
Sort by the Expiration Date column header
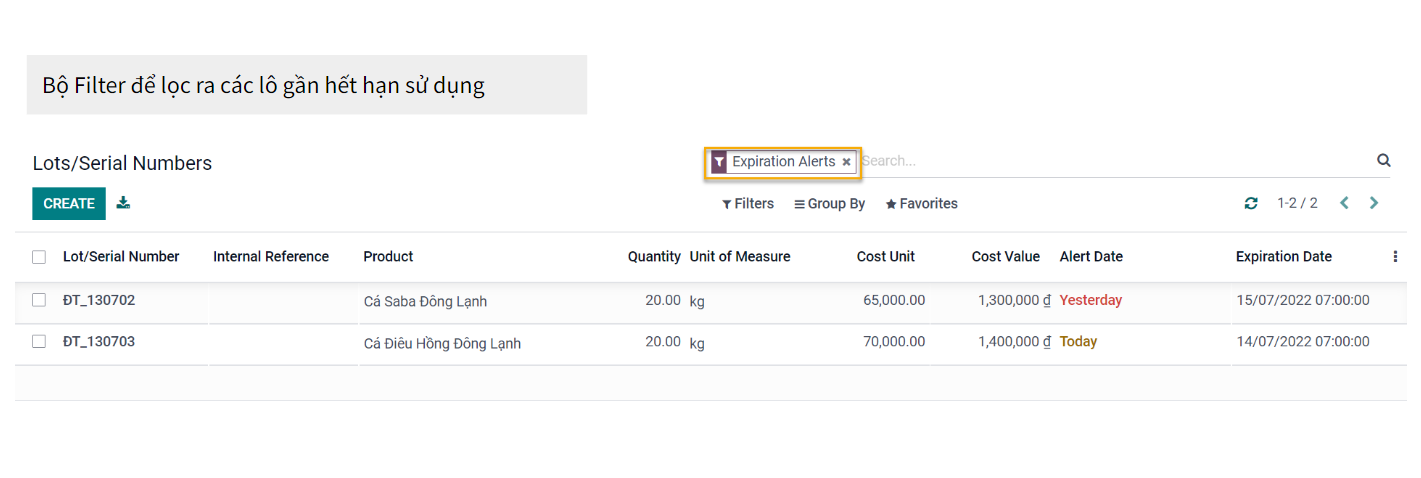pos(1283,257)
